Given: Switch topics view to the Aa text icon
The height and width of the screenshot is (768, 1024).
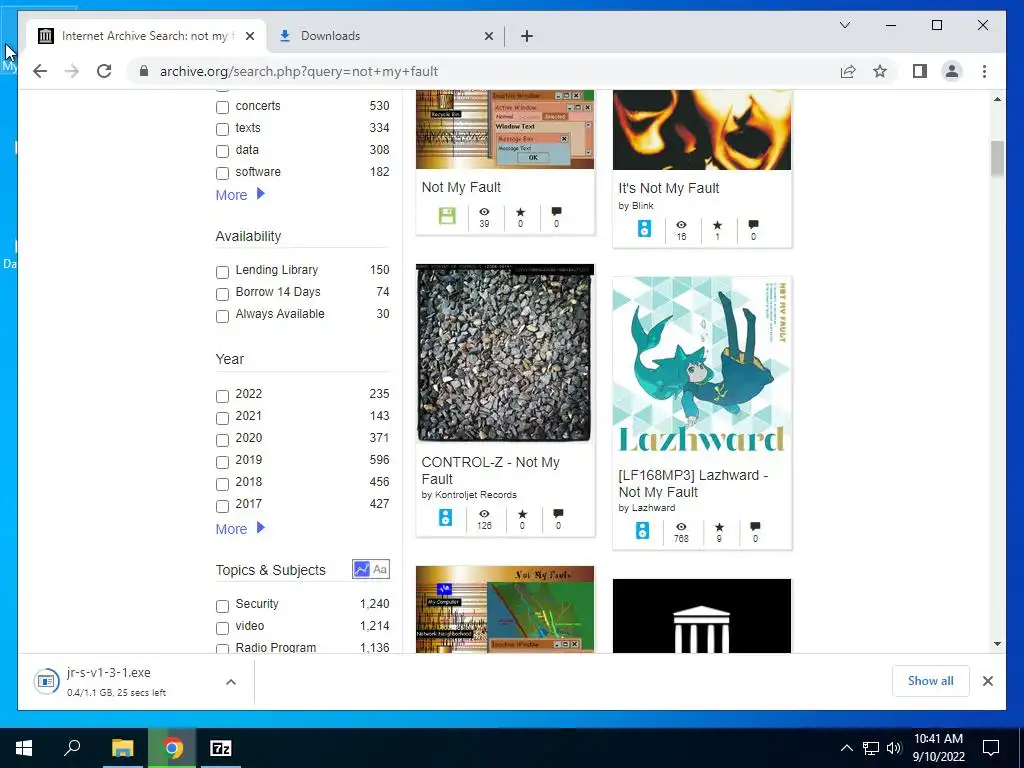Looking at the screenshot, I should coord(380,569).
